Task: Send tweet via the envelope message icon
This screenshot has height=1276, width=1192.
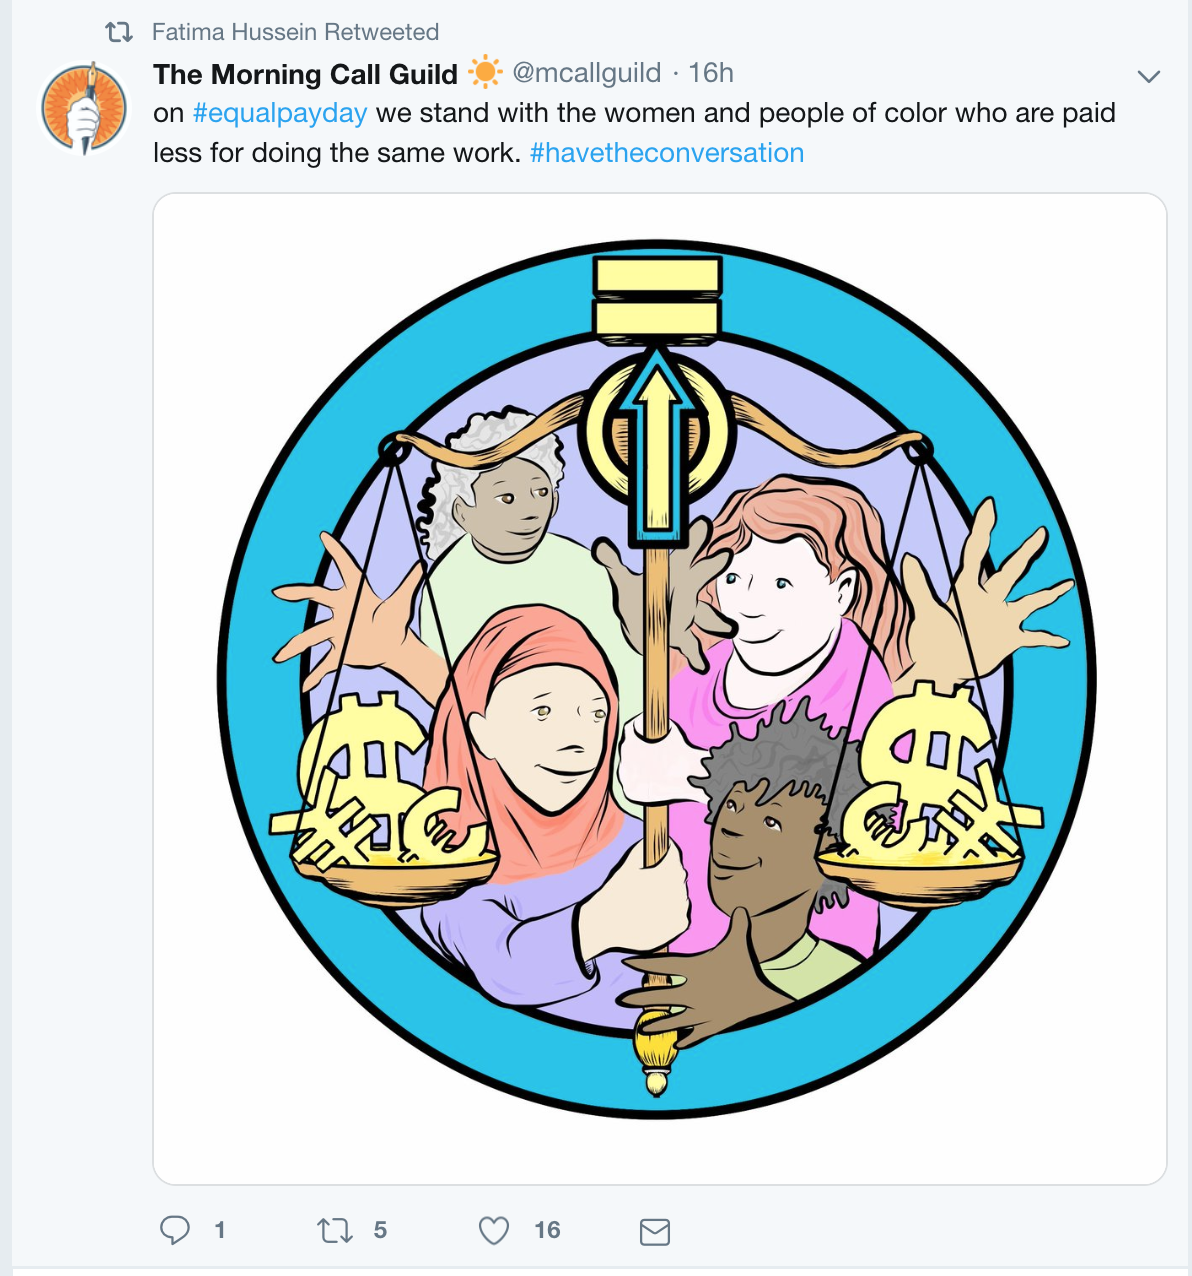Action: pyautogui.click(x=654, y=1231)
